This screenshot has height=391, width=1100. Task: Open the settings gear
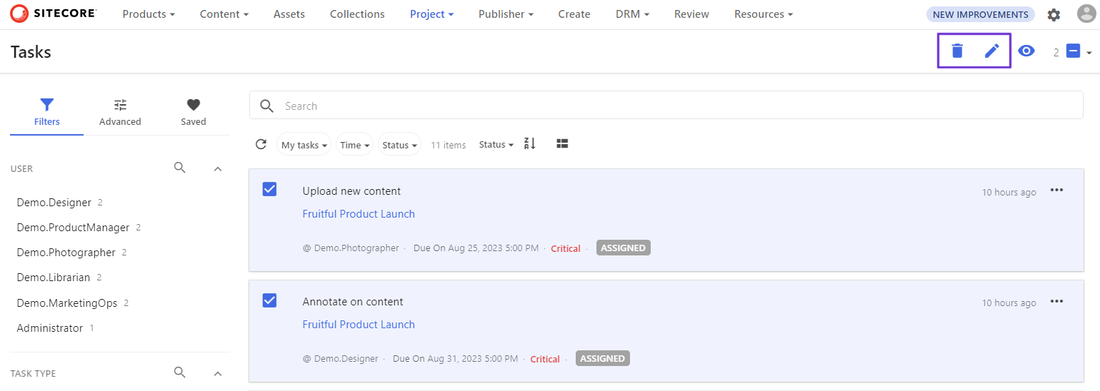click(x=1054, y=15)
